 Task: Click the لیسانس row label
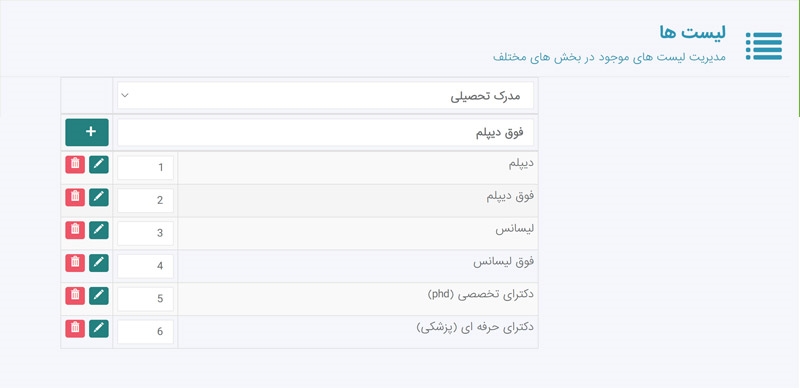tap(514, 229)
